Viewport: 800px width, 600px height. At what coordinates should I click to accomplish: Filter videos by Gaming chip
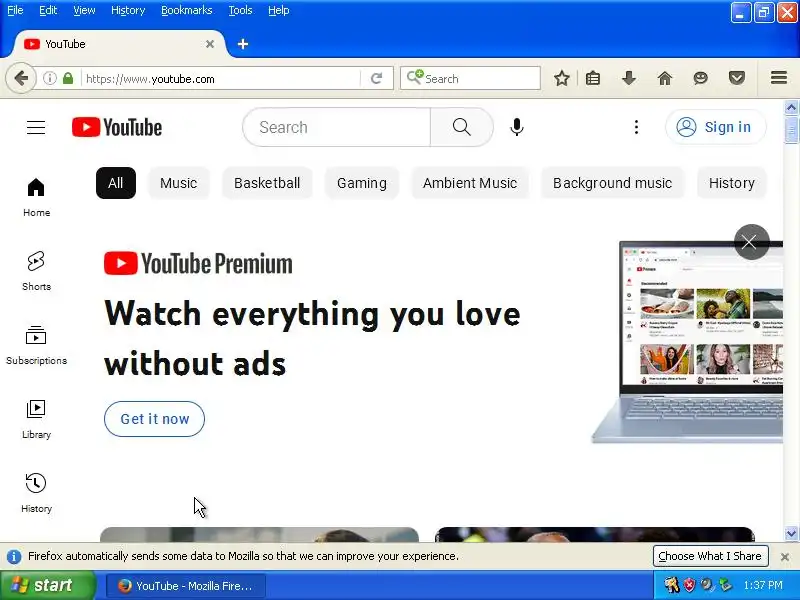(362, 183)
